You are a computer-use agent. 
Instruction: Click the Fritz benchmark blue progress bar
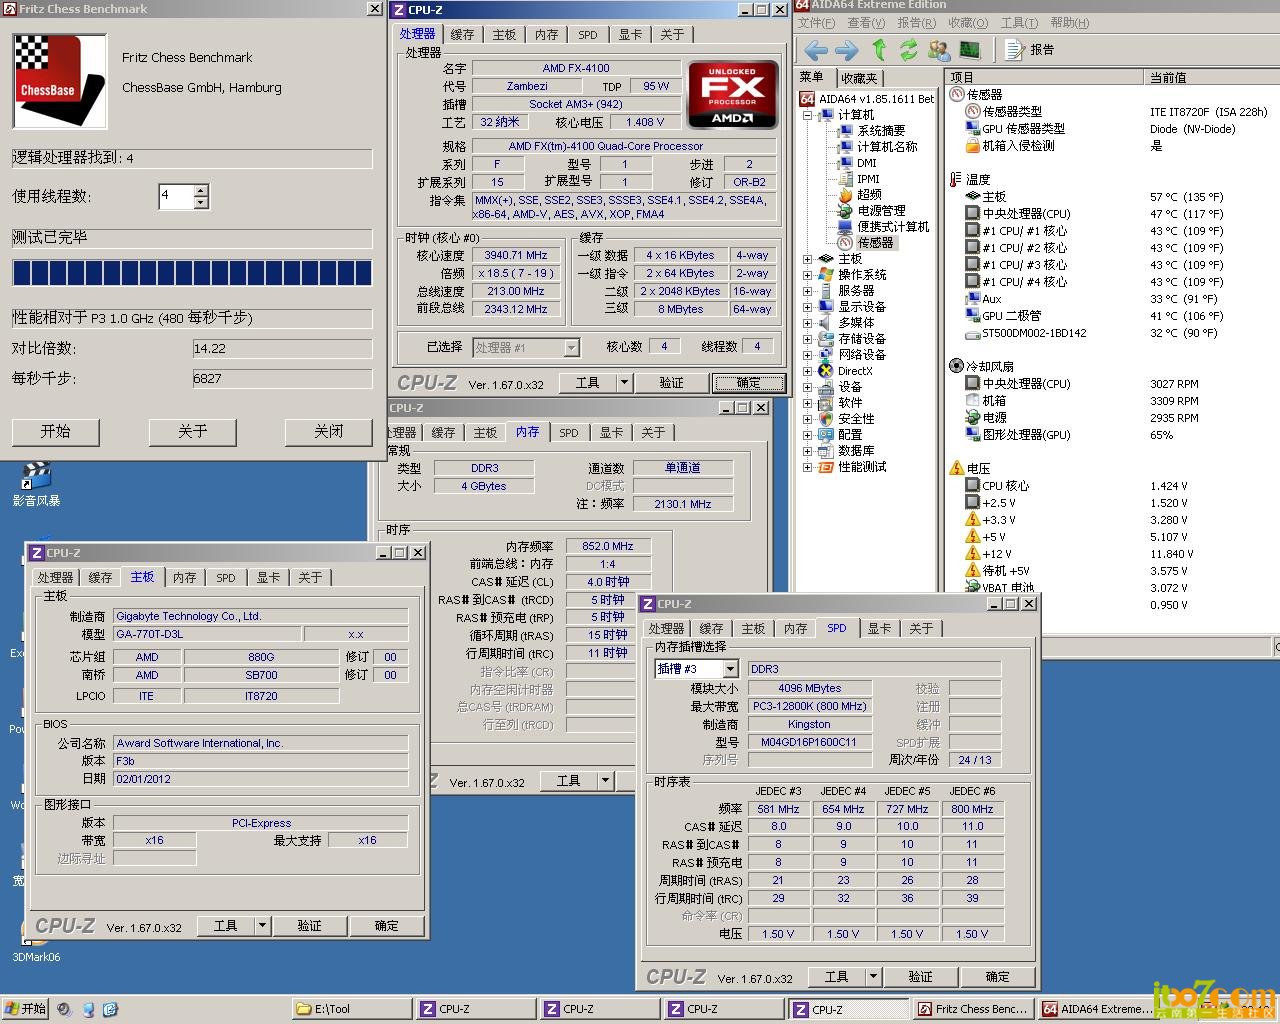[x=192, y=273]
